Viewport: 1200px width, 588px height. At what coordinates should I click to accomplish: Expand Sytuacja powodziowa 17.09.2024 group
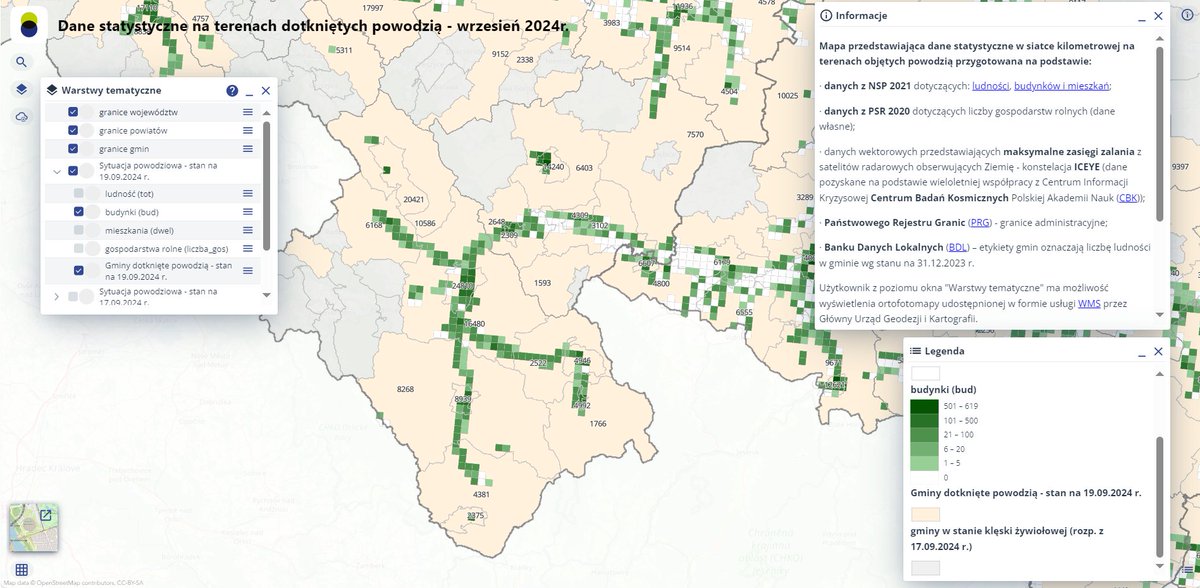57,295
